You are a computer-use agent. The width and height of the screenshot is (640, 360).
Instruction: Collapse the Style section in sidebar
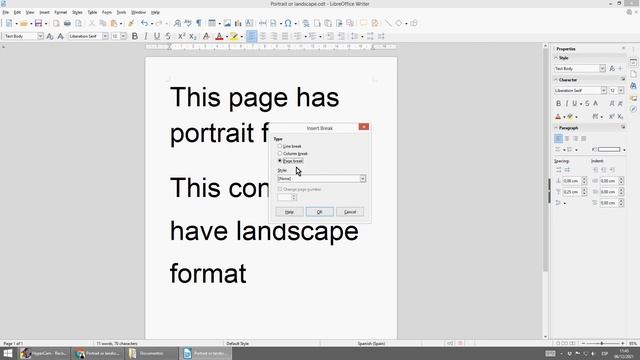[556, 58]
